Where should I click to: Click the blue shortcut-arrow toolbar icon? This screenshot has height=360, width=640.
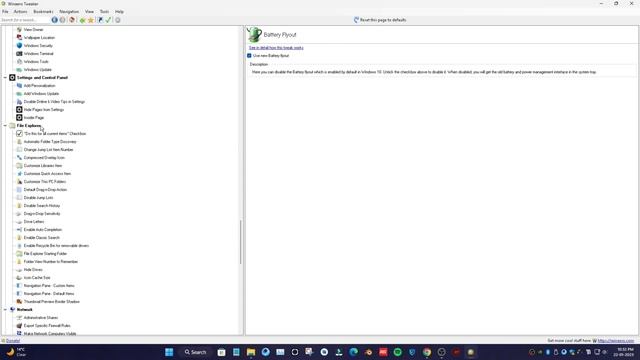(100, 20)
